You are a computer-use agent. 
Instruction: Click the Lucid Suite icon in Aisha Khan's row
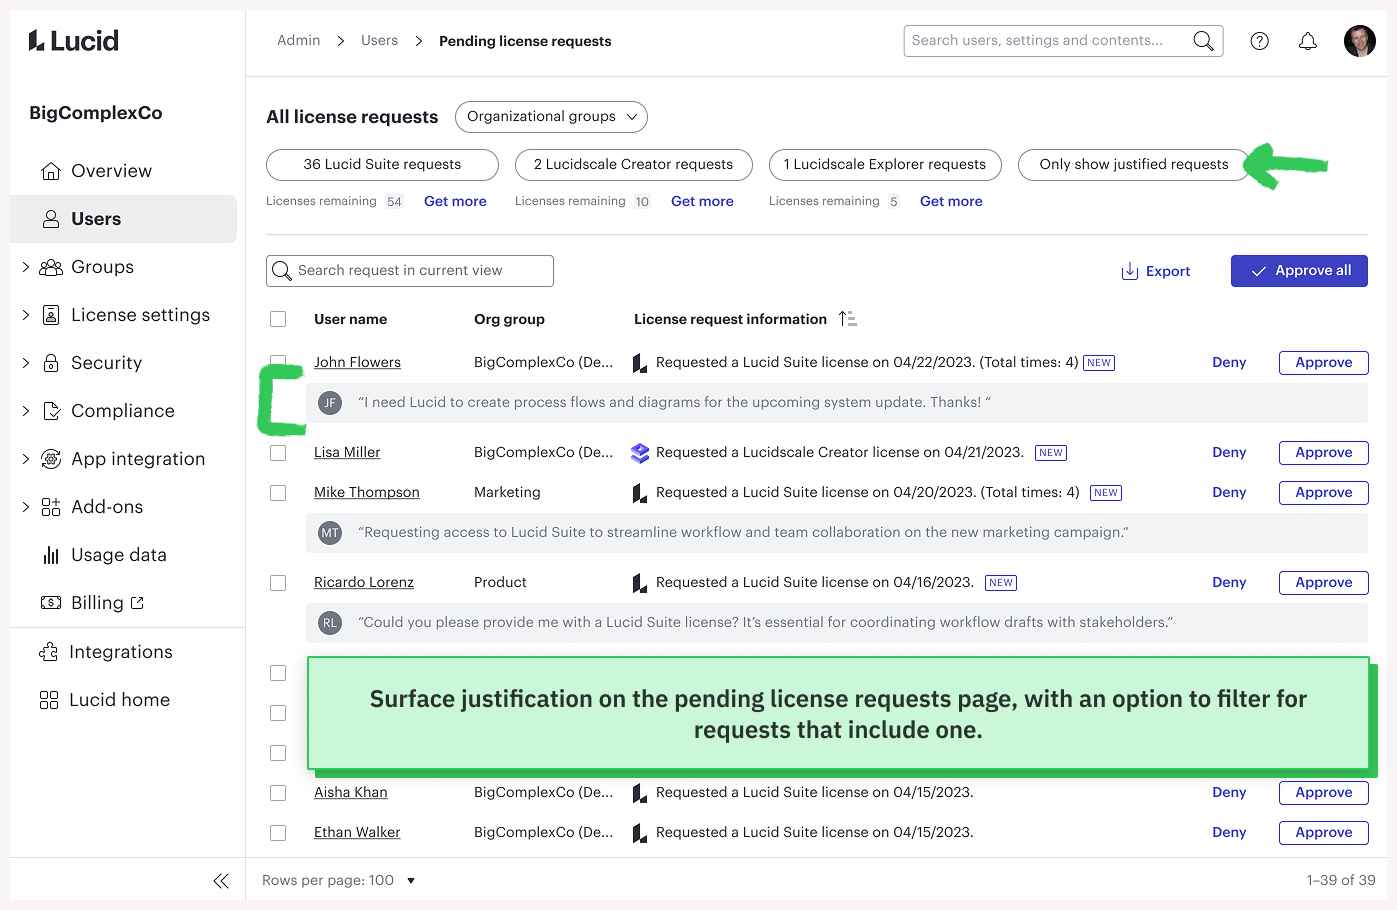click(x=640, y=793)
